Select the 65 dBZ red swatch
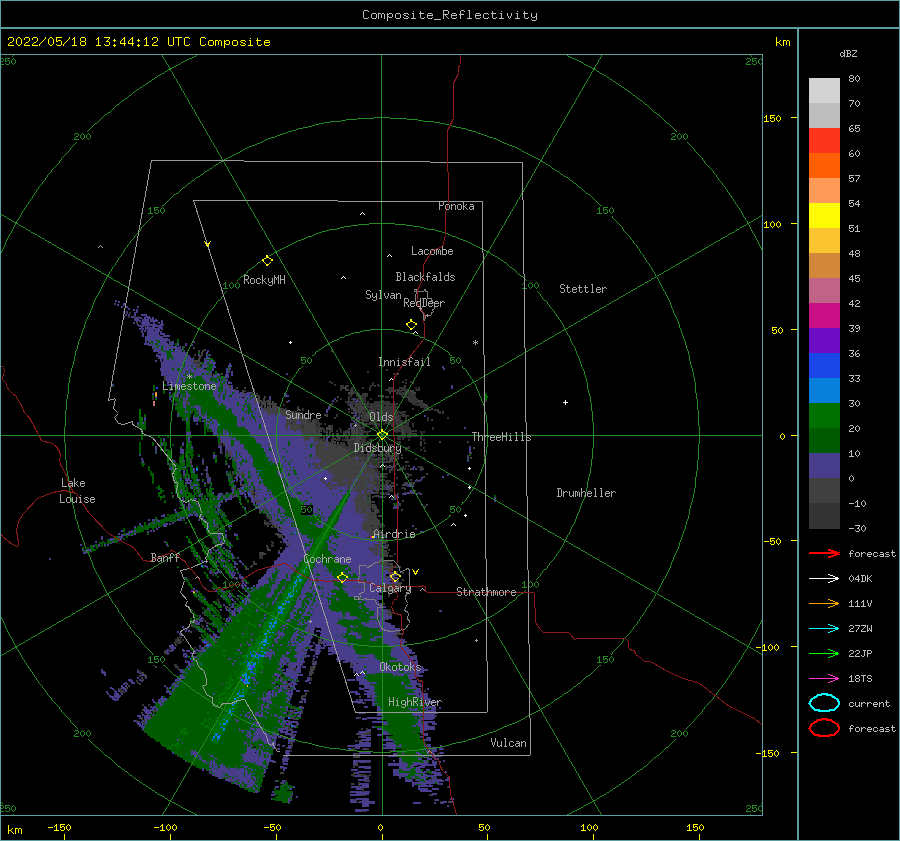This screenshot has width=900, height=841. click(x=824, y=141)
